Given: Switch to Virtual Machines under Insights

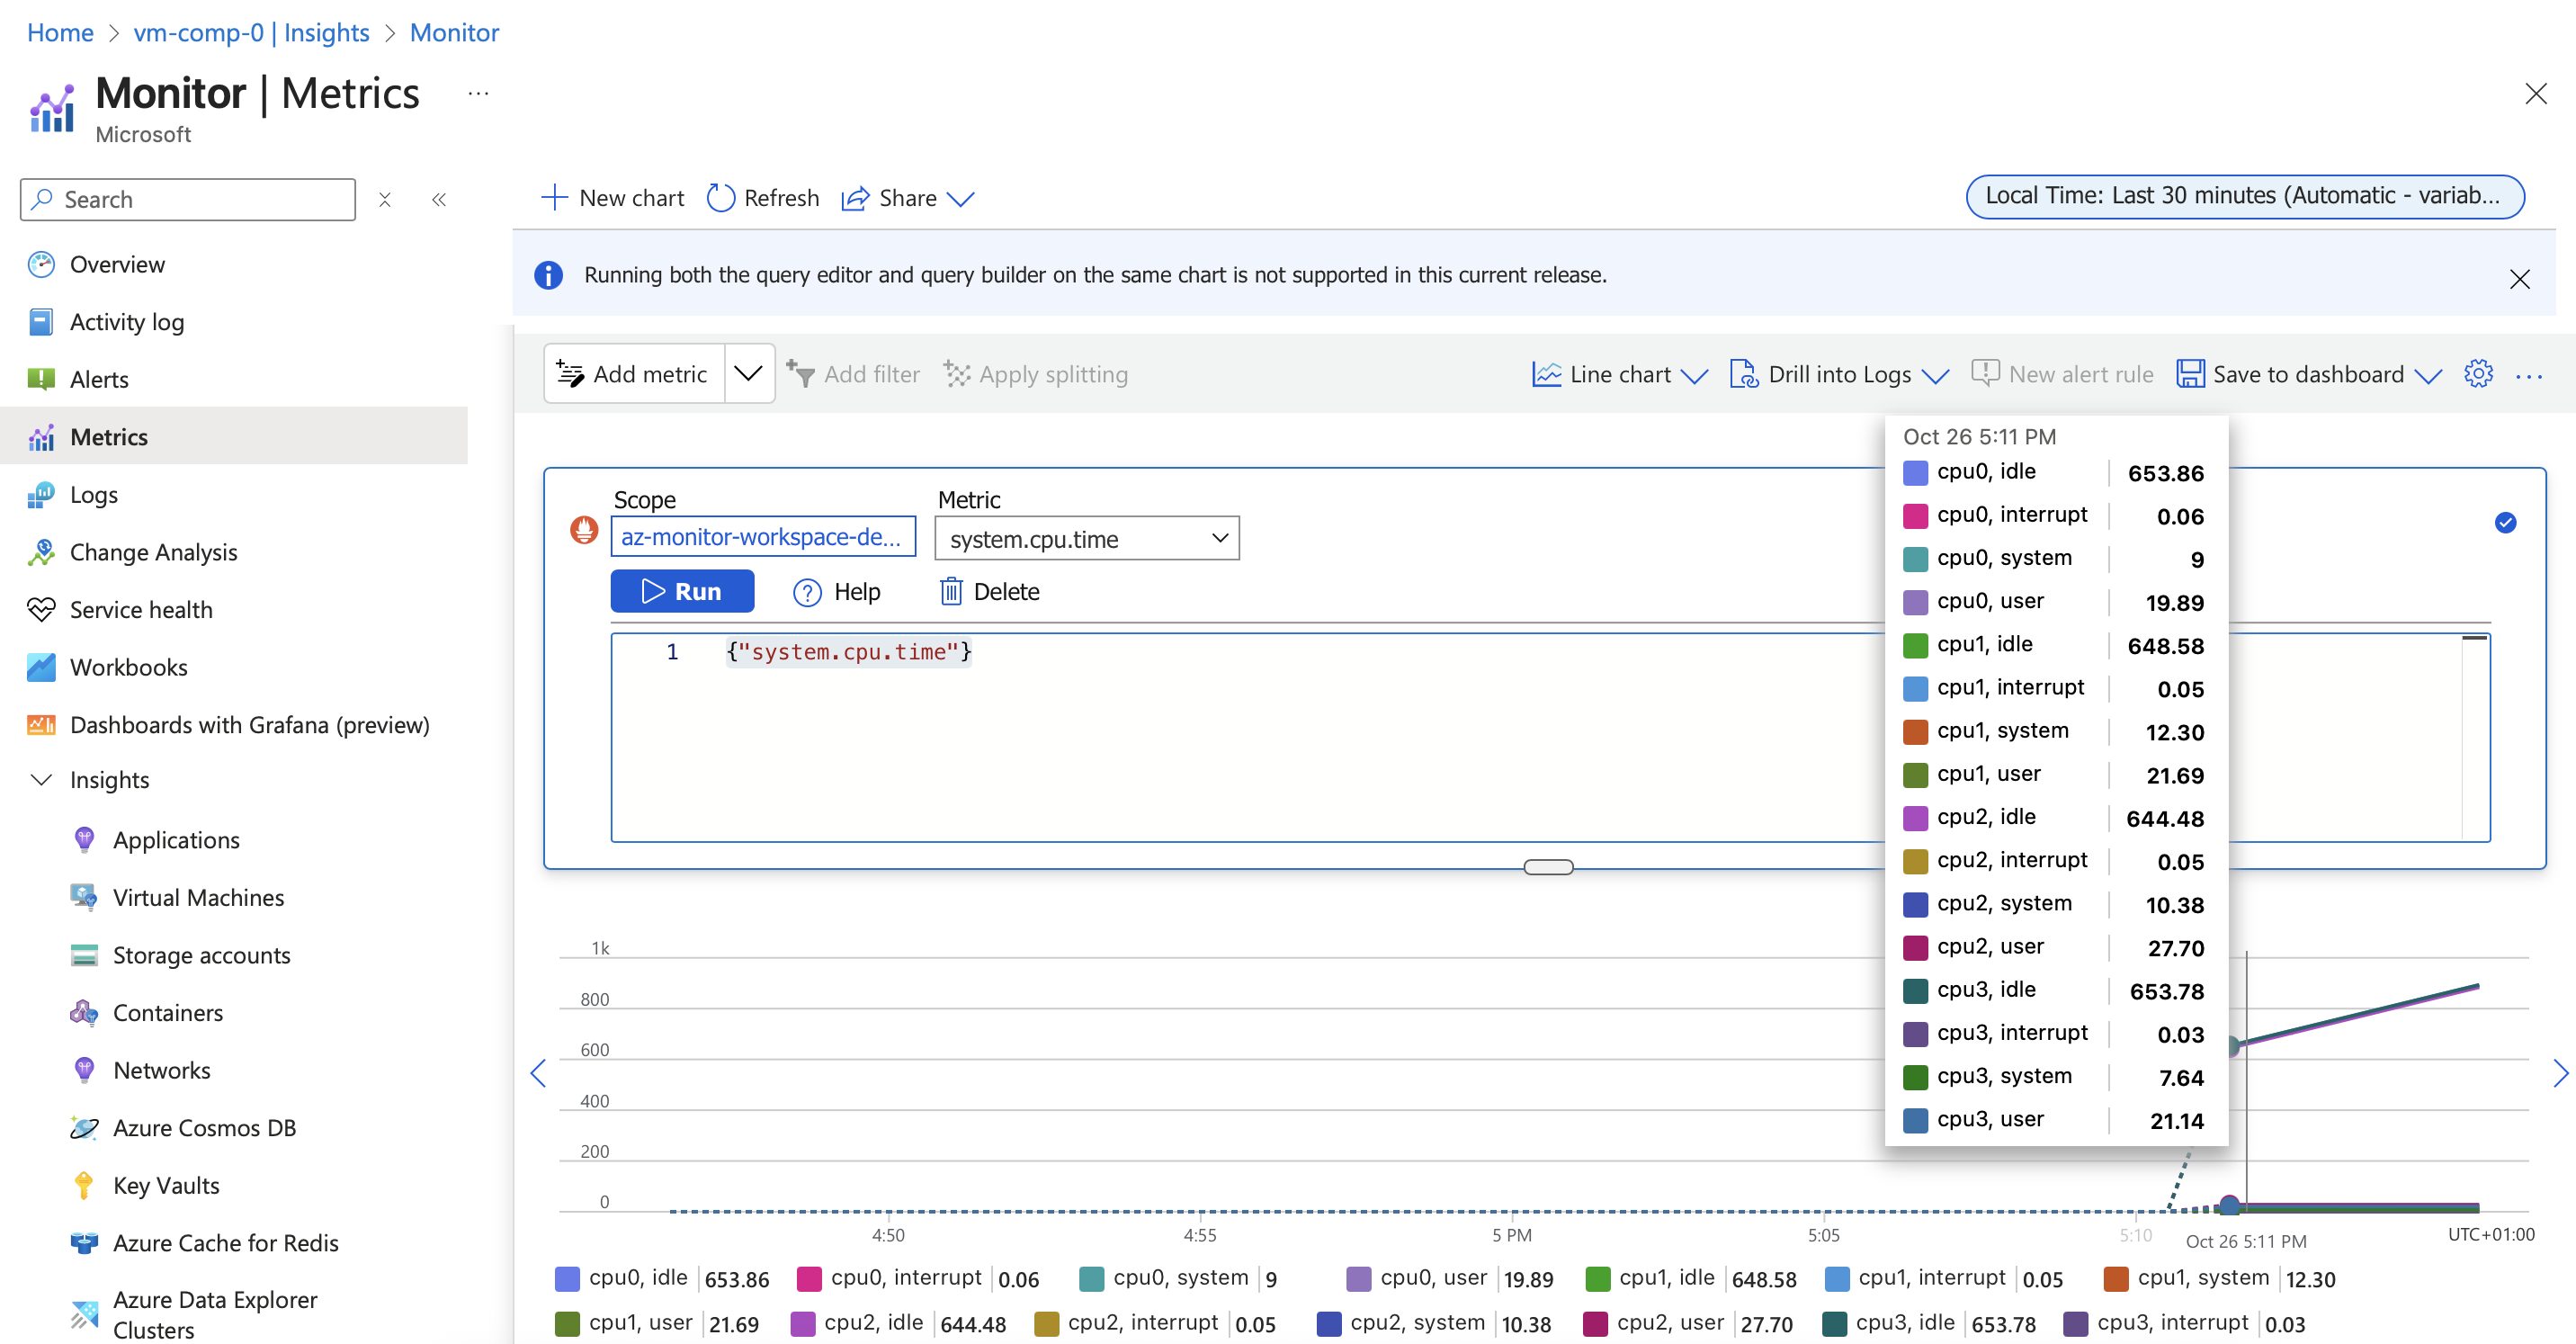Looking at the screenshot, I should [x=198, y=897].
